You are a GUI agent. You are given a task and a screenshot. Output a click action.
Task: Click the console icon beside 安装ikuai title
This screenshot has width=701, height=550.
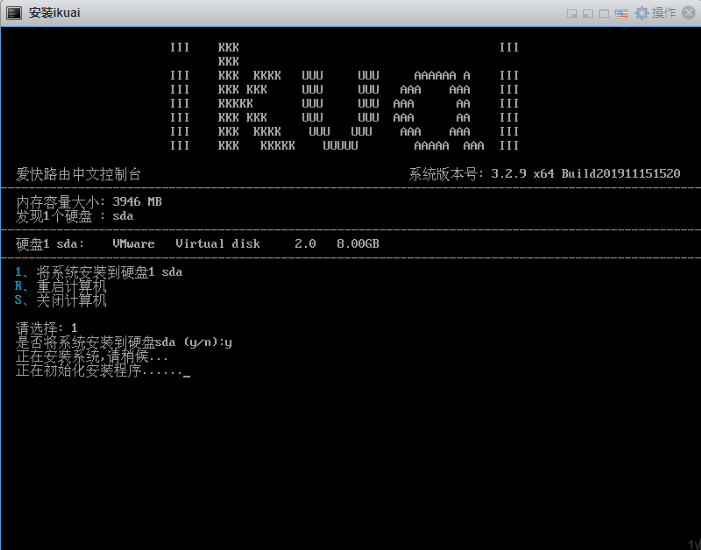click(x=14, y=13)
